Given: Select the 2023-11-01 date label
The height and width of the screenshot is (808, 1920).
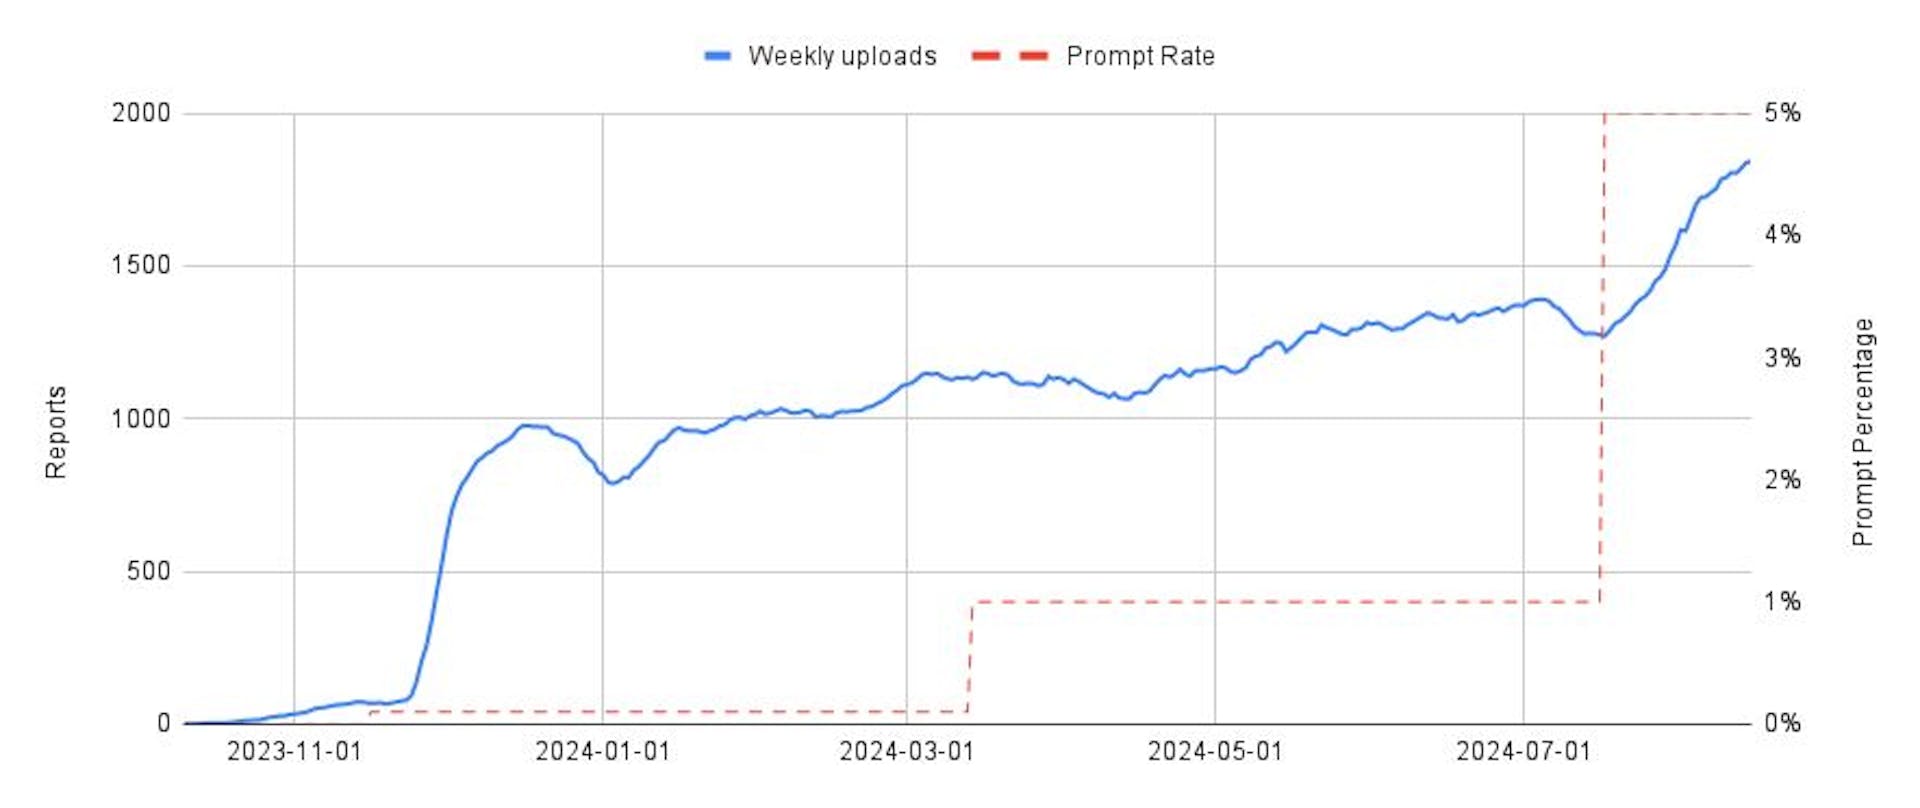Looking at the screenshot, I should coord(294,752).
